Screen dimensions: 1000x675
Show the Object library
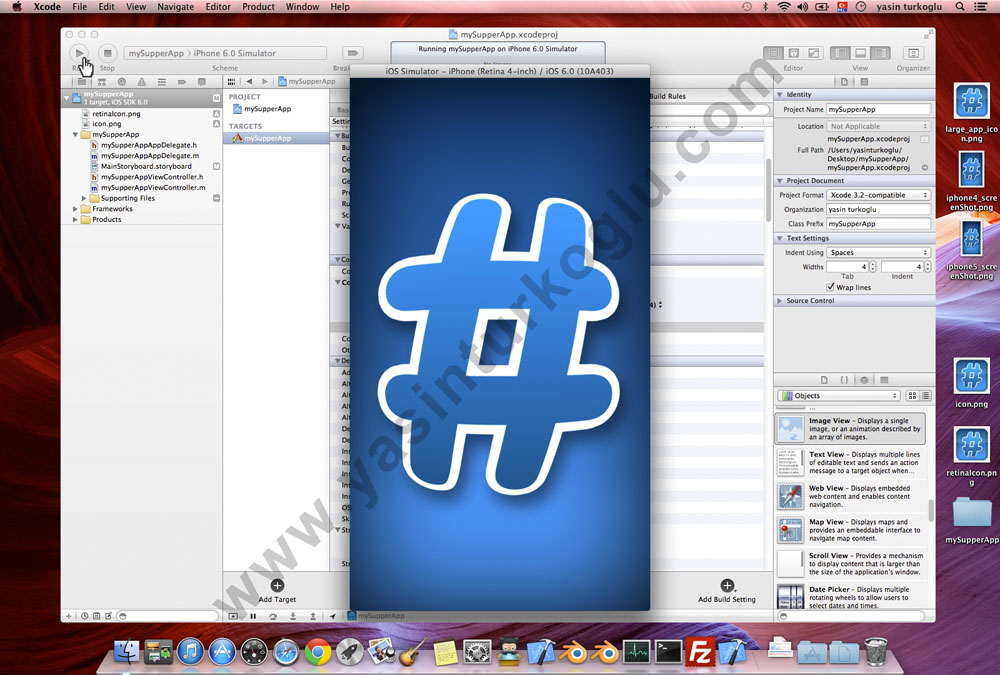coord(864,380)
